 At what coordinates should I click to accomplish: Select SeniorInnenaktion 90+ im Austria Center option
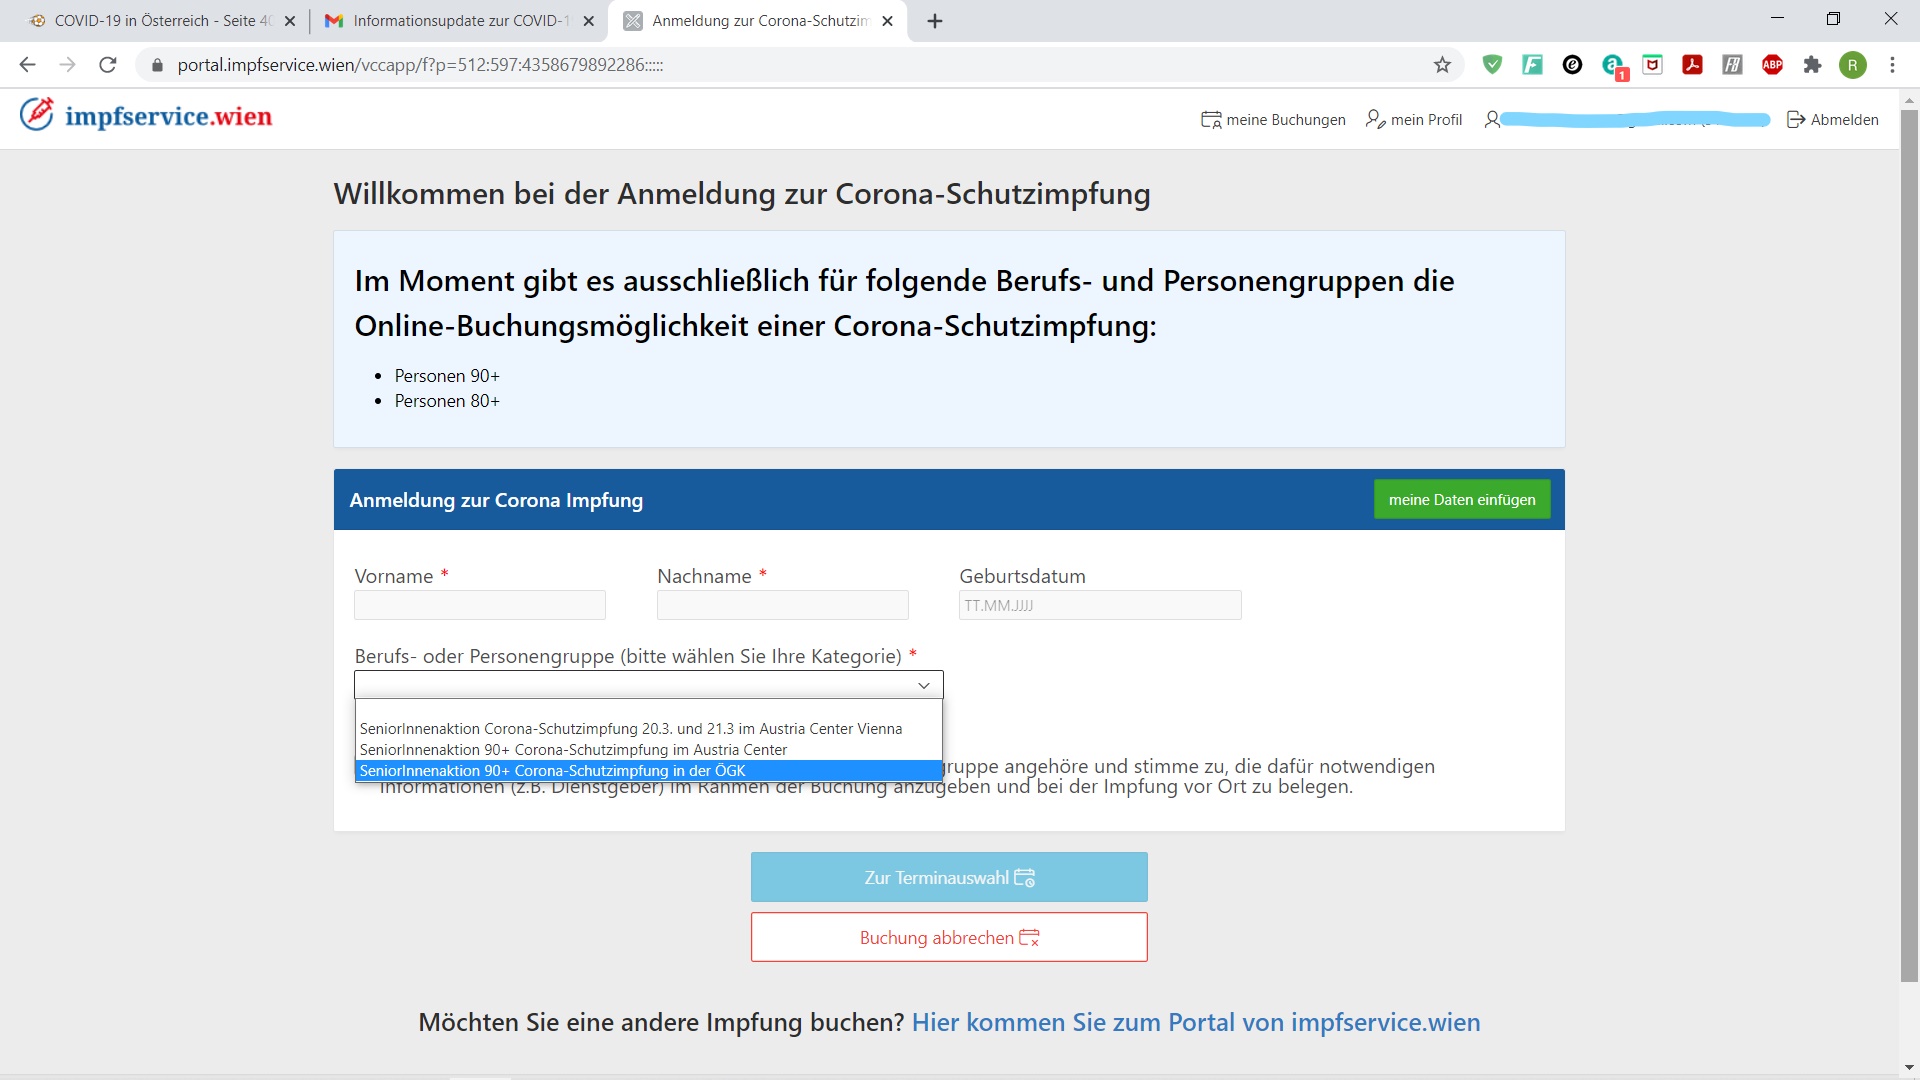pos(573,750)
